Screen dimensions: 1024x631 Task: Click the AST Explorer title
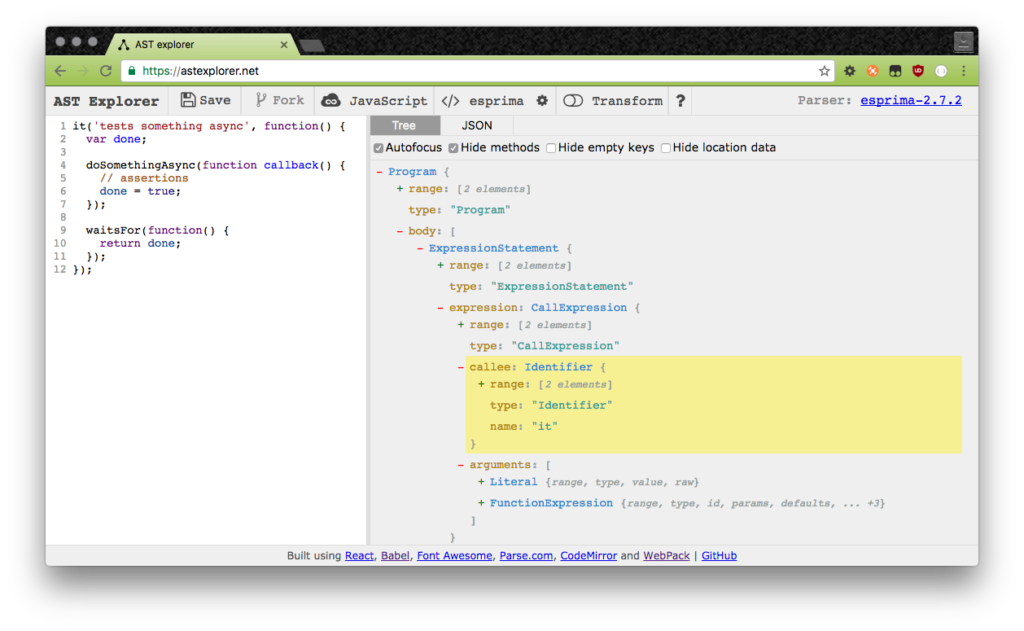(x=106, y=101)
